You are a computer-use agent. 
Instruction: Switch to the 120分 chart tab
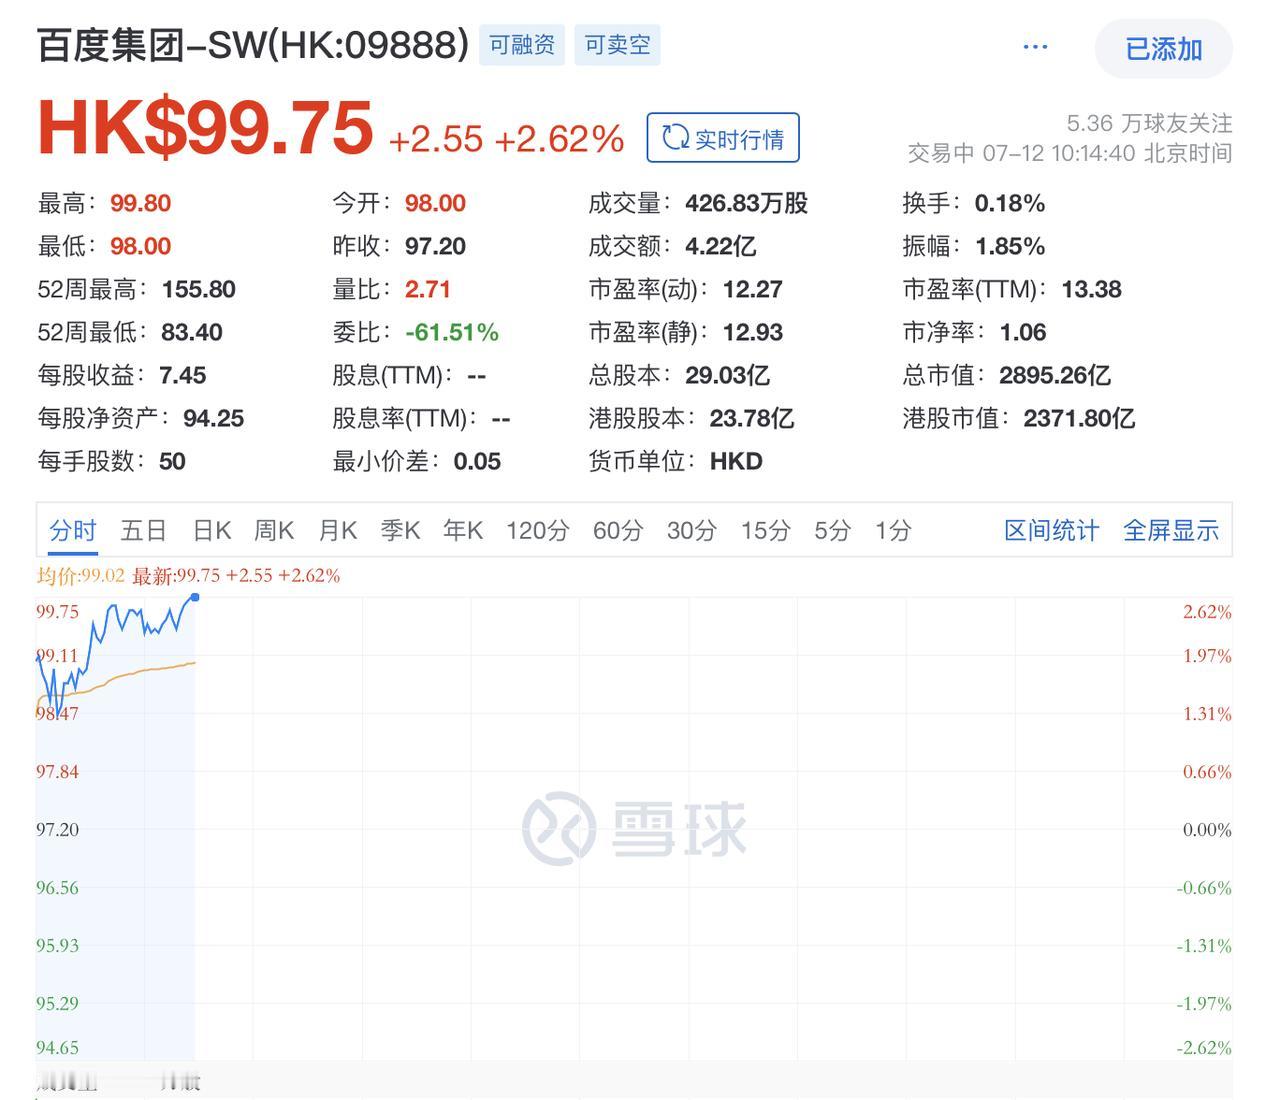pyautogui.click(x=537, y=530)
